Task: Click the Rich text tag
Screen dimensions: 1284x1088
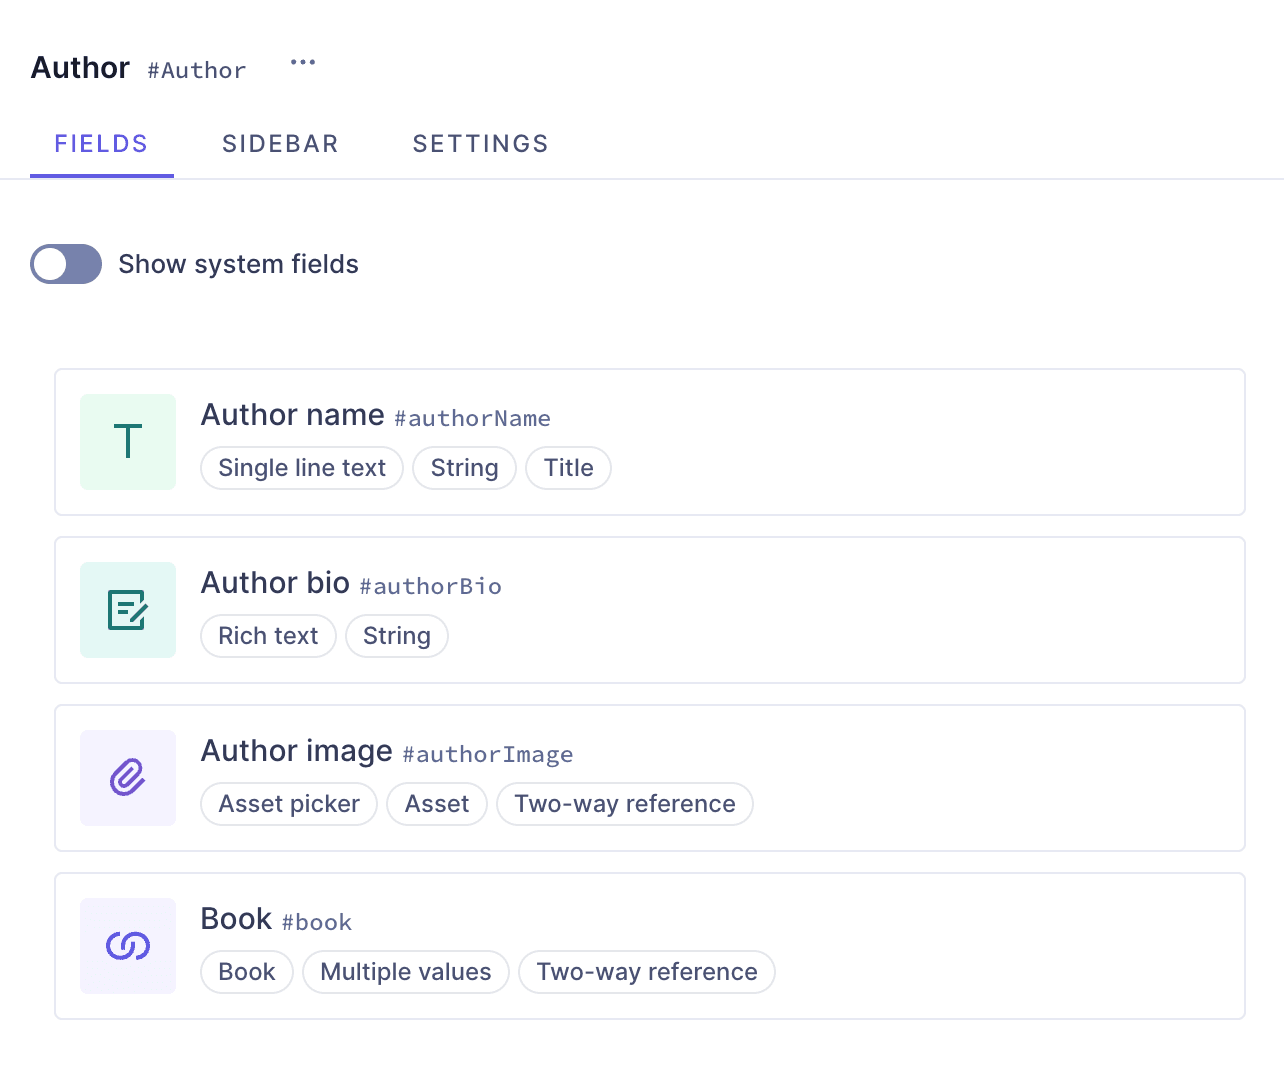Action: (268, 636)
